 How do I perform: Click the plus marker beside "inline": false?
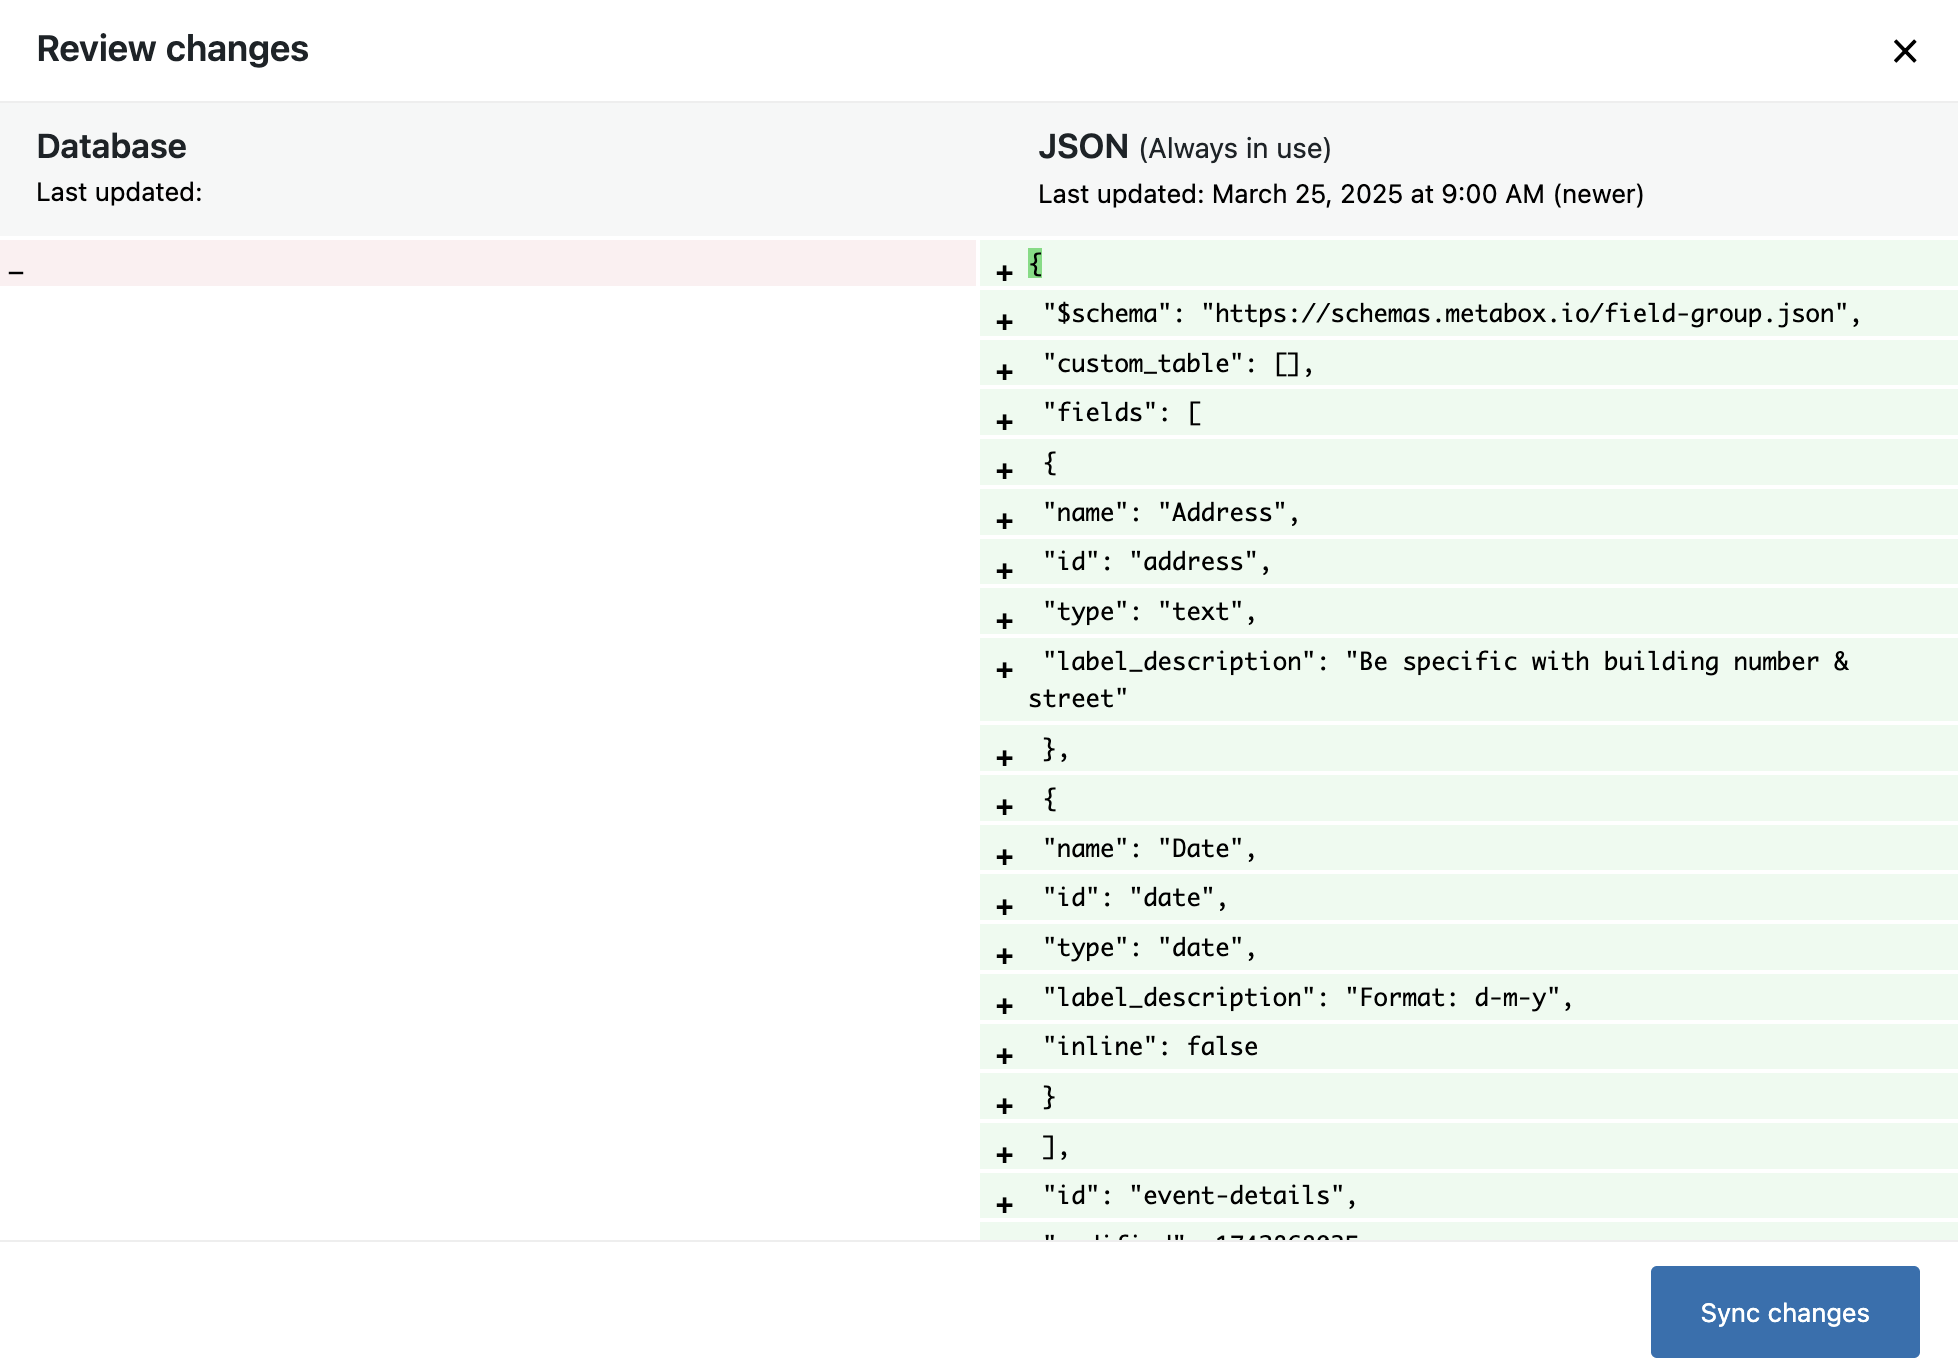[1004, 1056]
